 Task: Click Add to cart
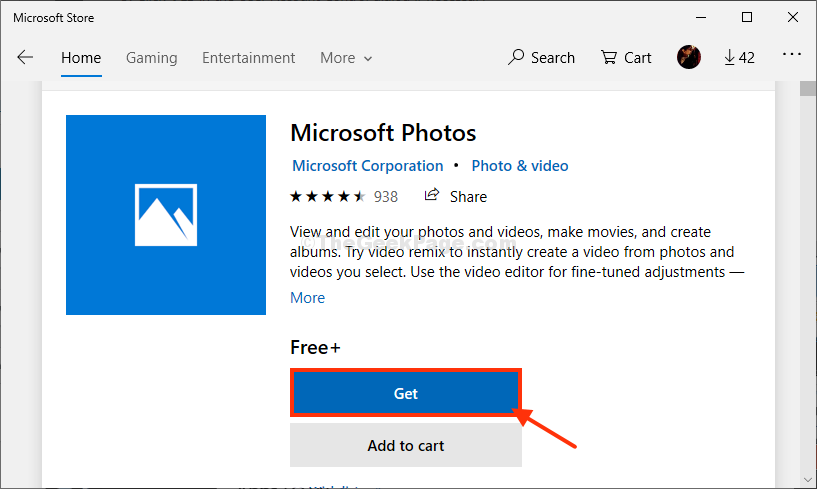point(405,445)
